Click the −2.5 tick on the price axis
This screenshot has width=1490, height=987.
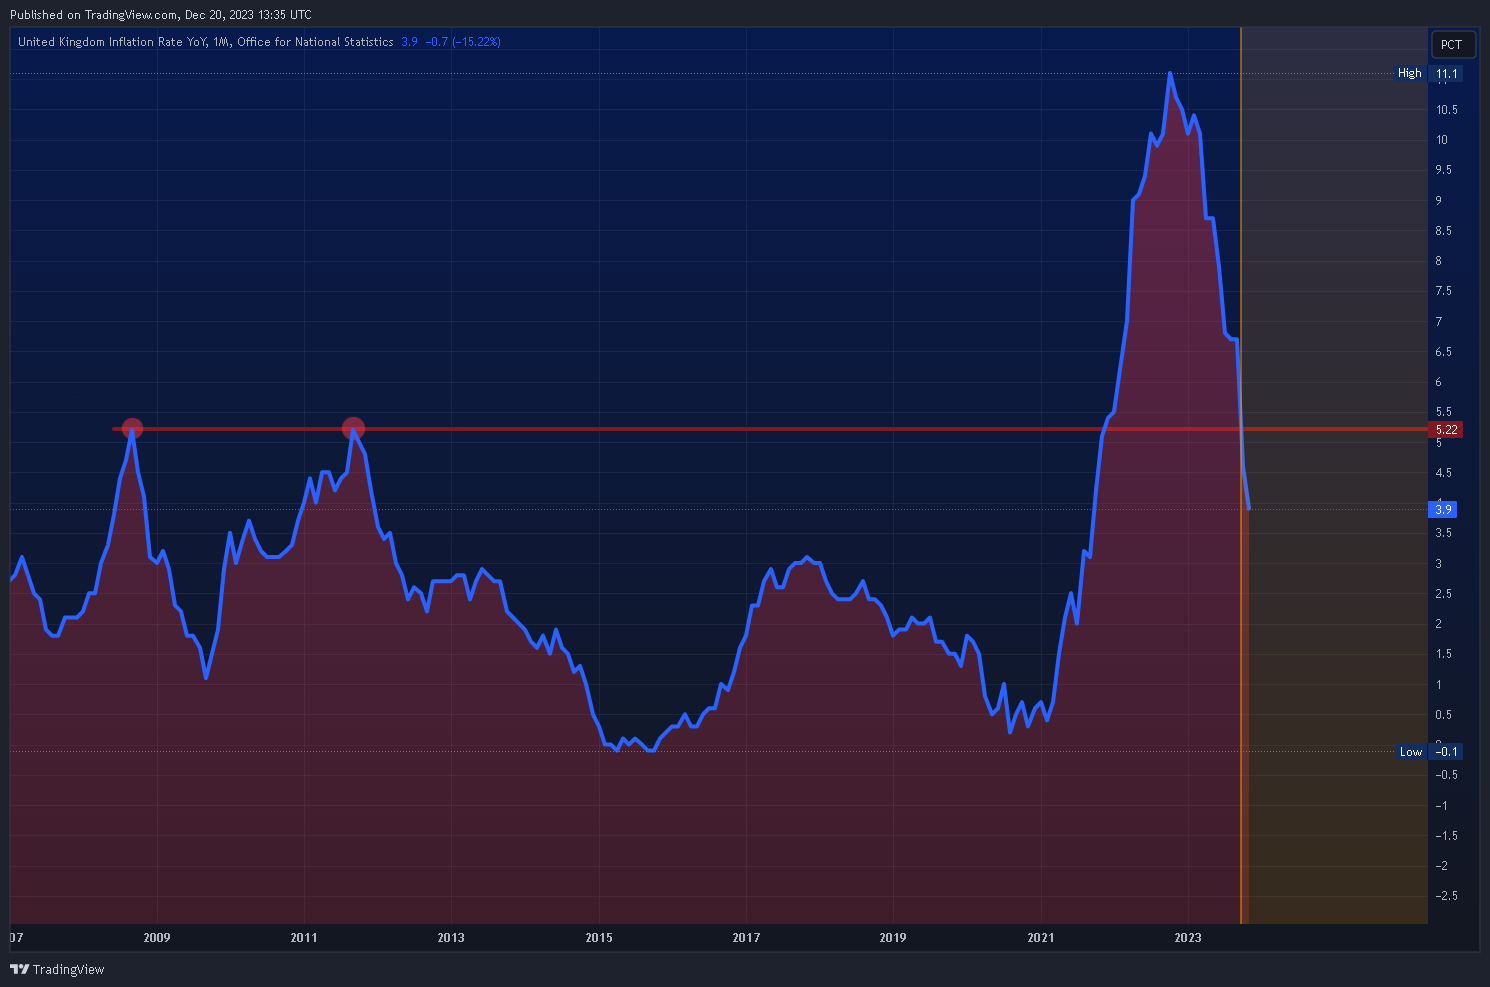1446,896
